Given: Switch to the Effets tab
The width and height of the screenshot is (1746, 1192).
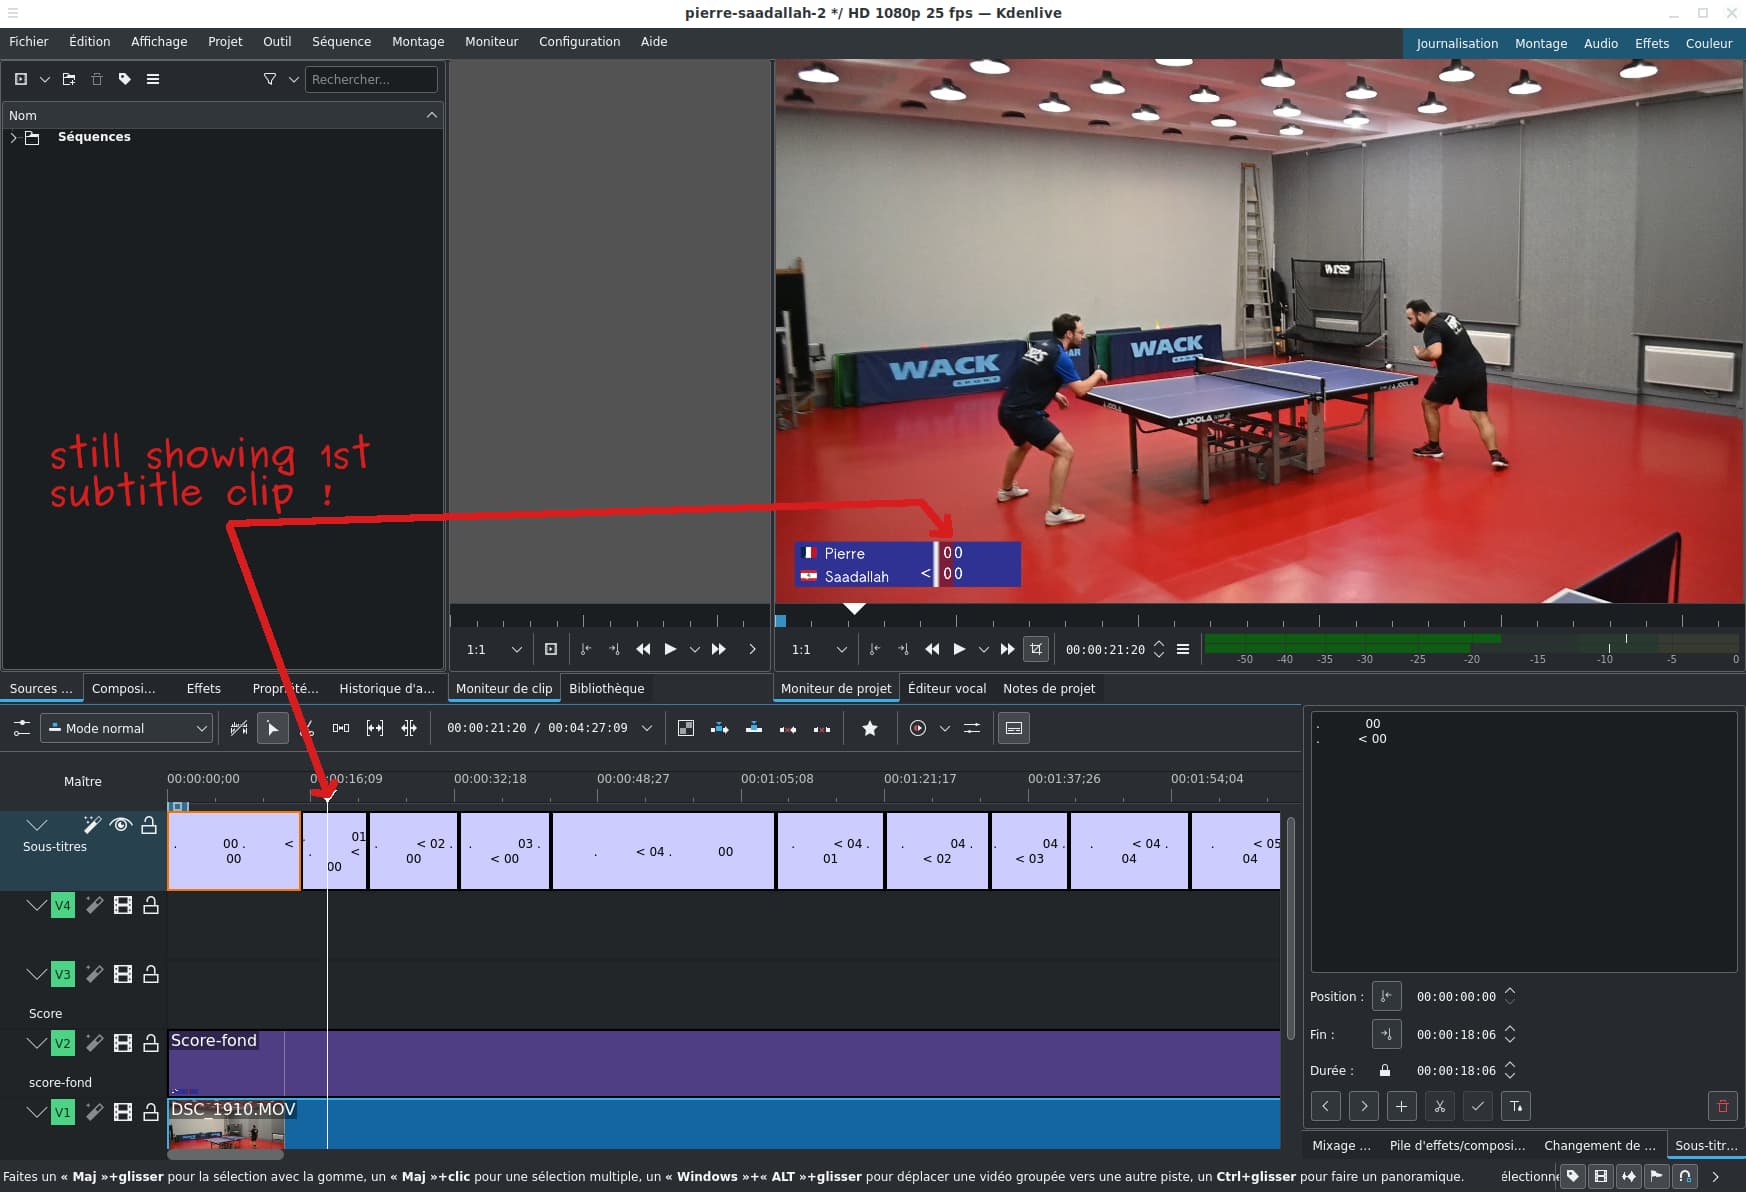Looking at the screenshot, I should tap(204, 689).
